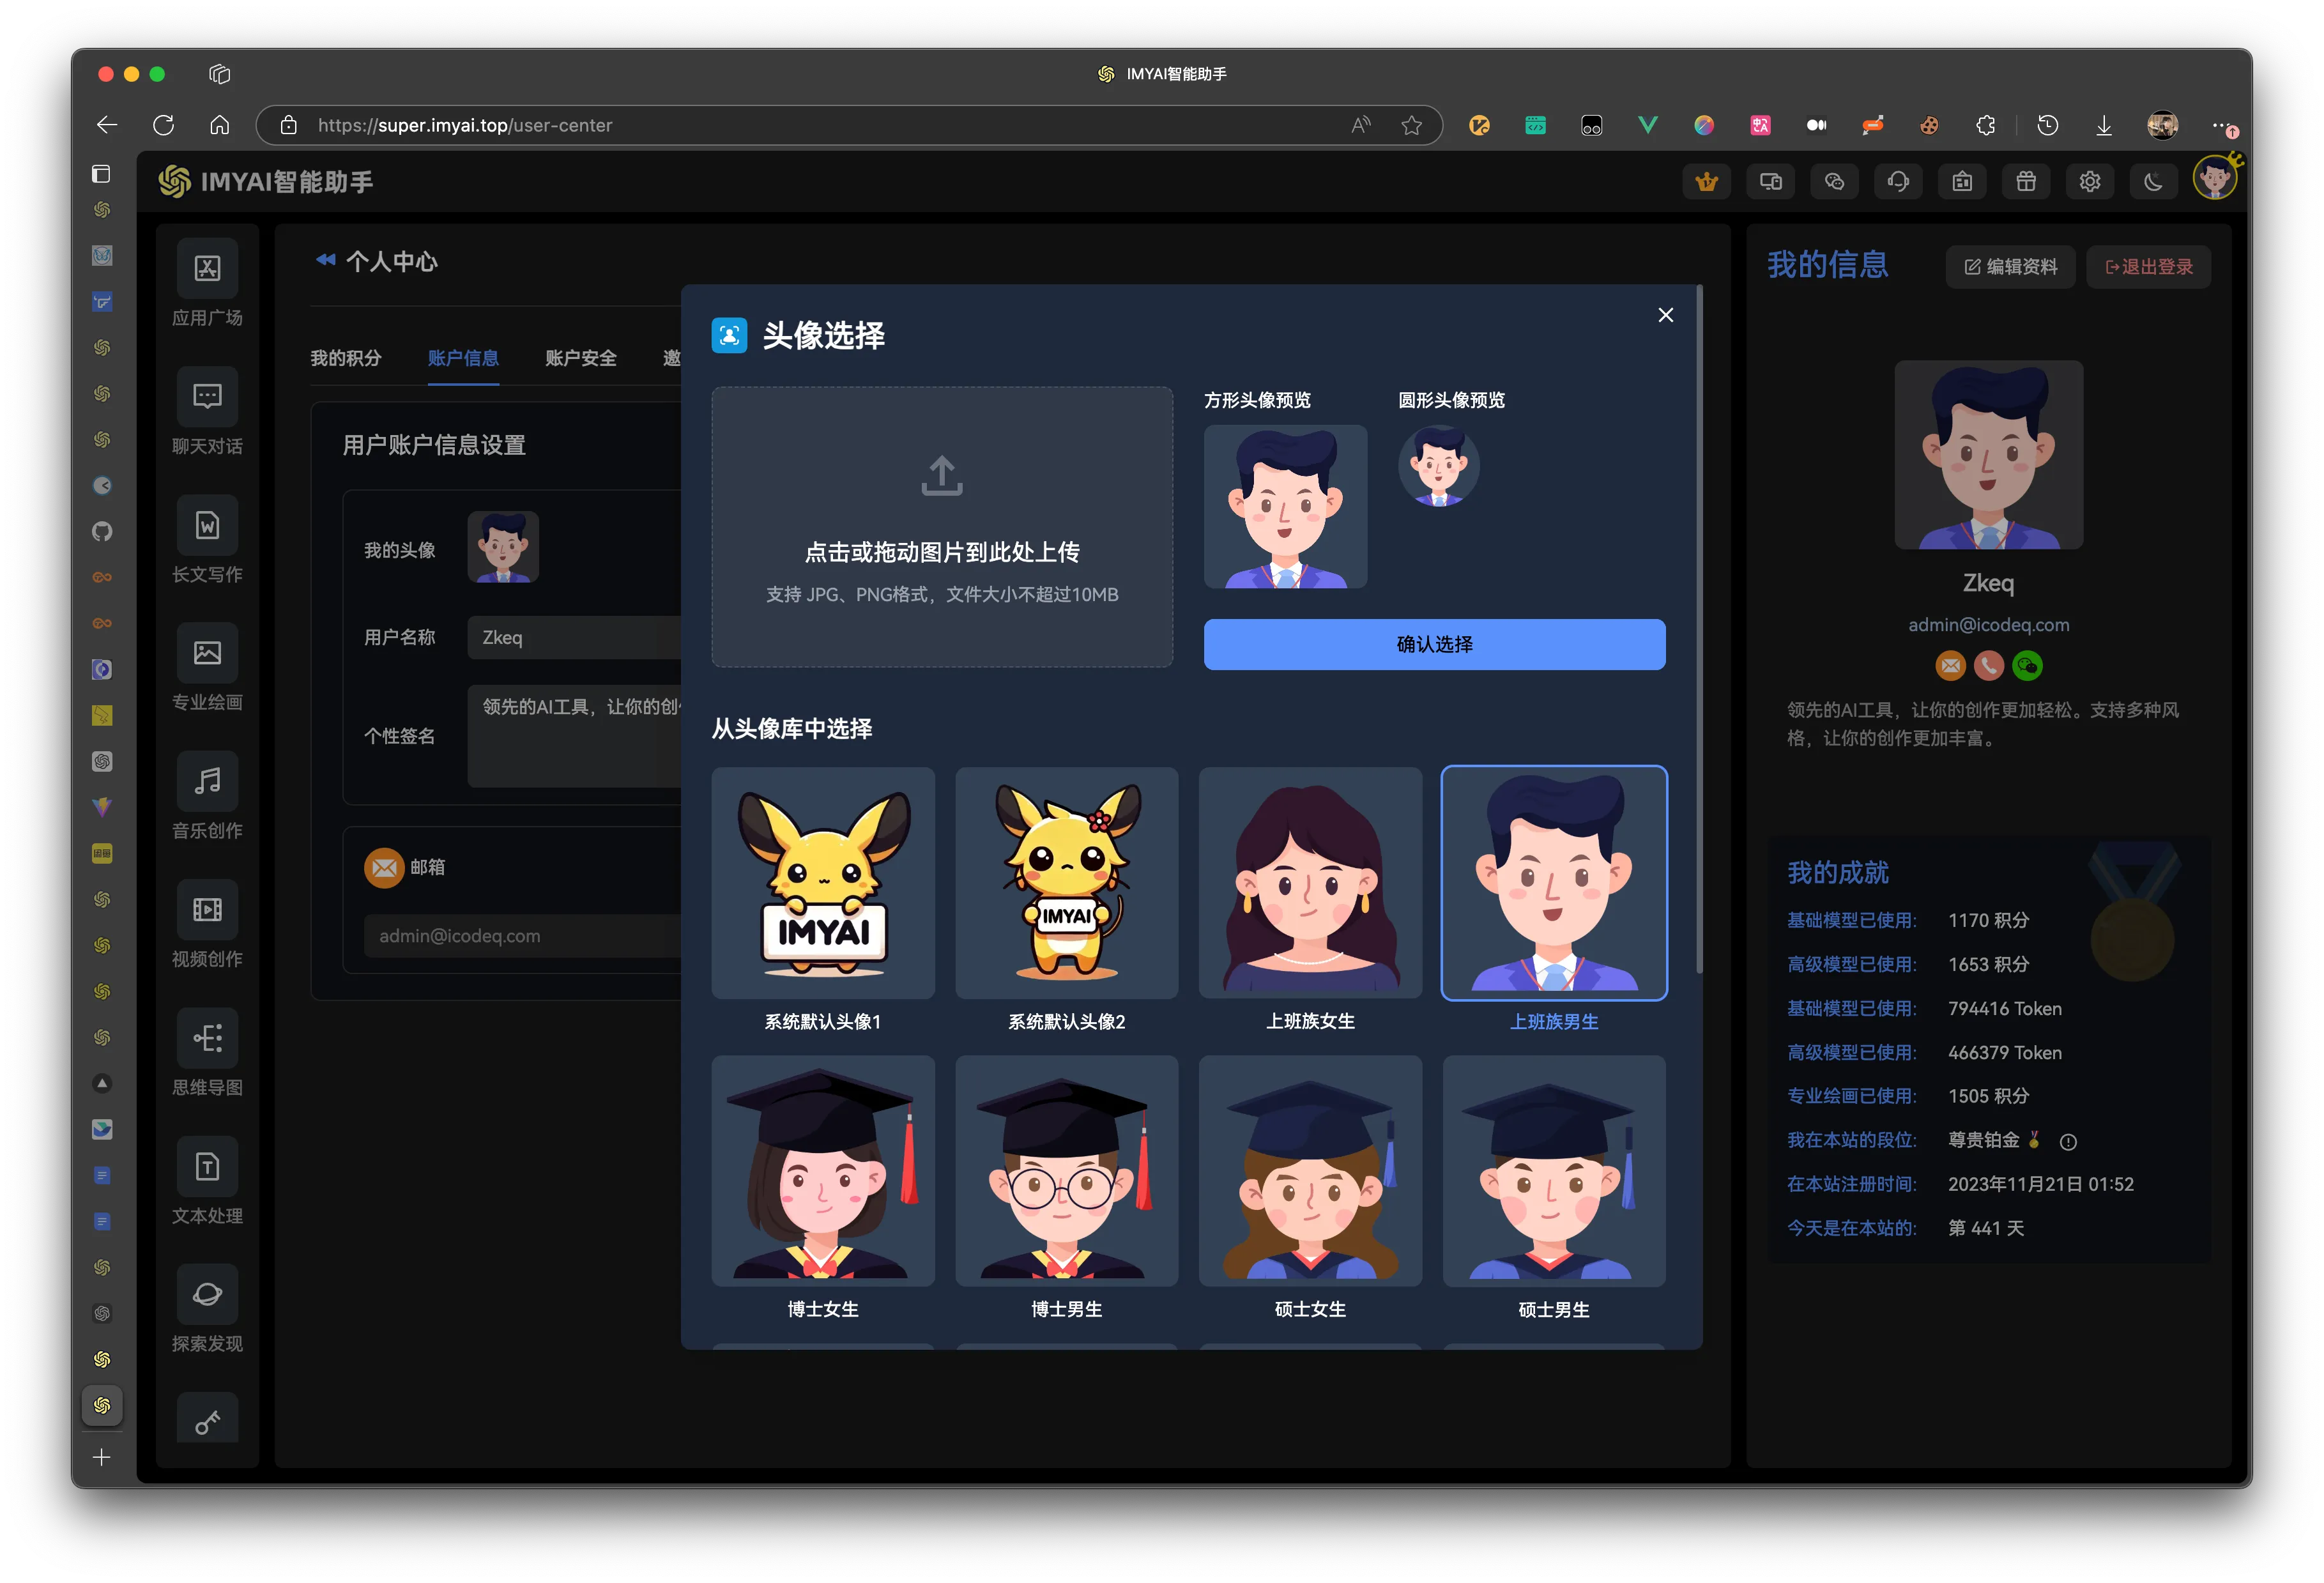2324x1583 pixels.
Task: Click the 个人中心 back arrow icon
Action: point(325,260)
